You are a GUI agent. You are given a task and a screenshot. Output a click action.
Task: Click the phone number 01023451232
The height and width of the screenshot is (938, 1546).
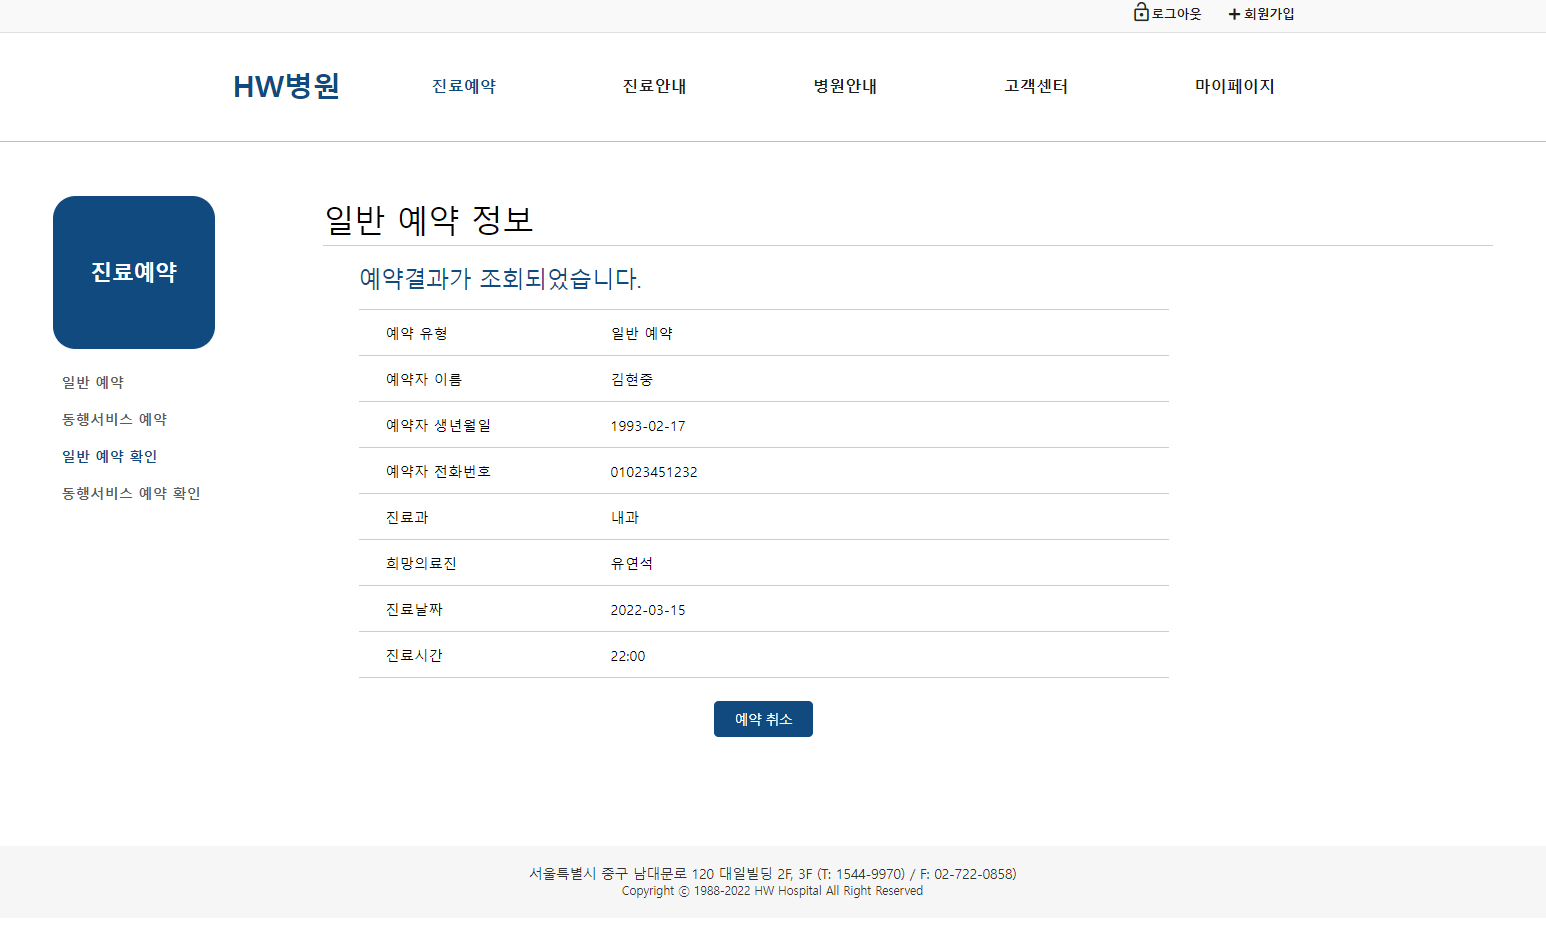(x=654, y=471)
